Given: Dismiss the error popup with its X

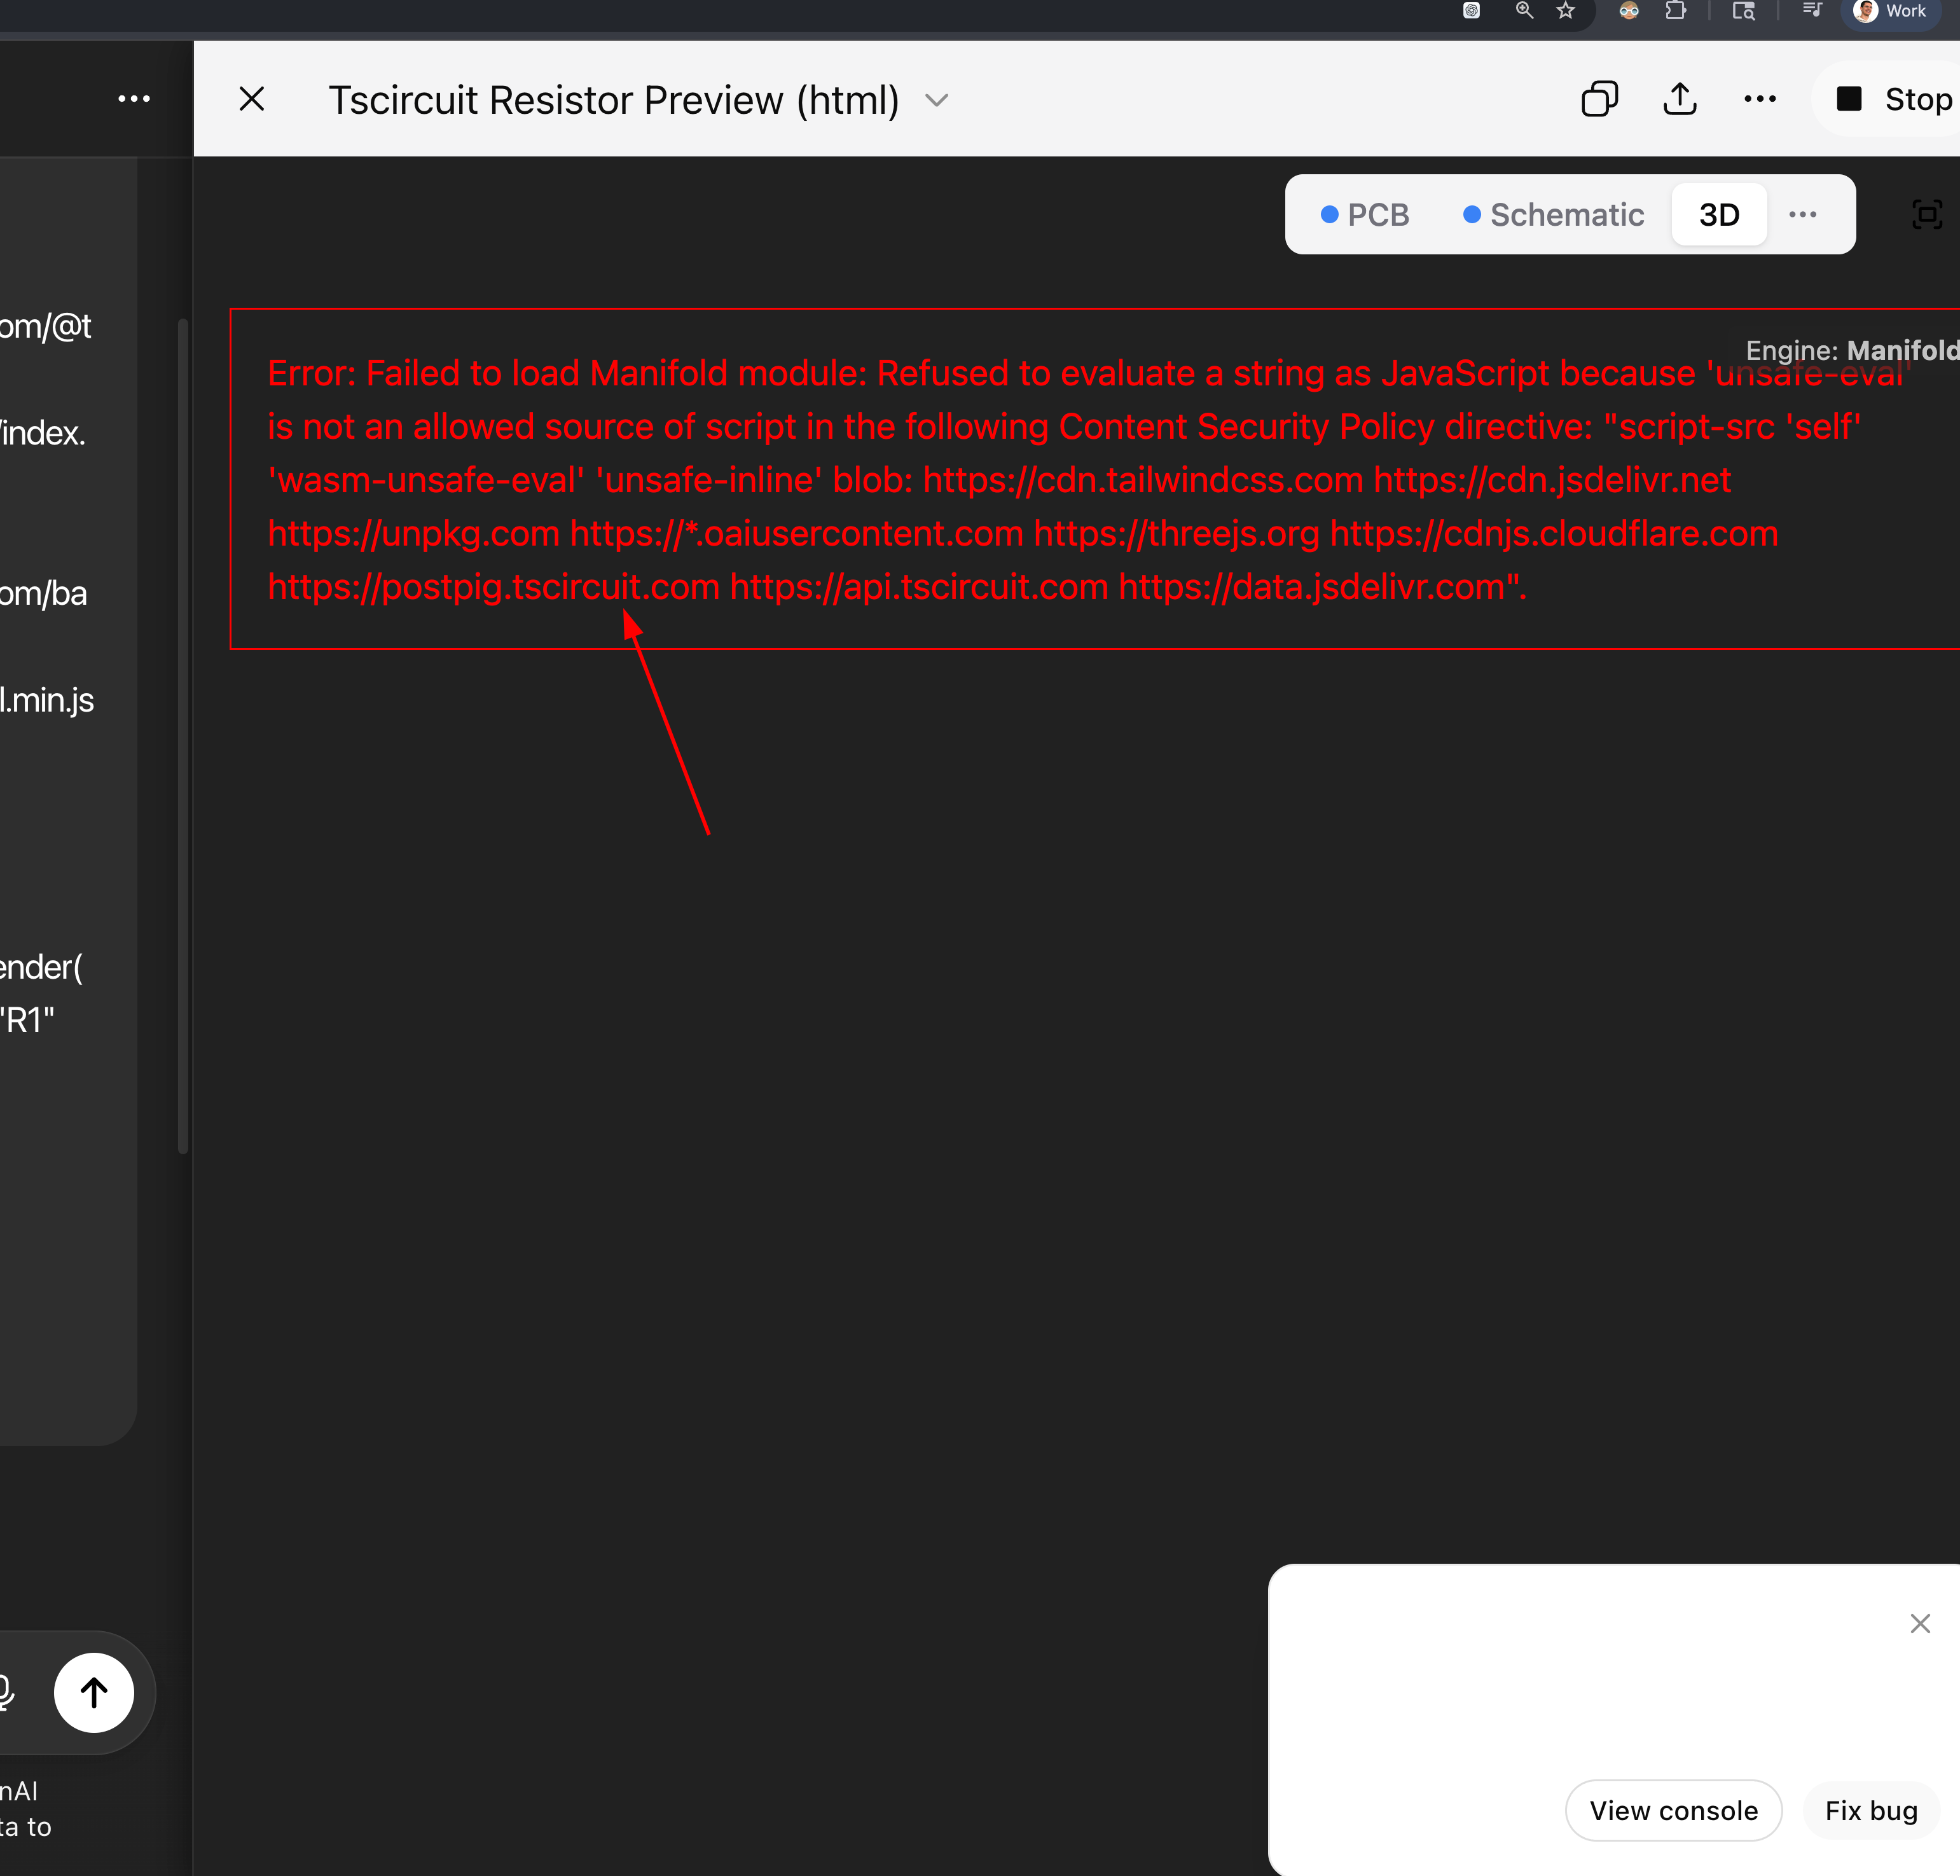Looking at the screenshot, I should pyautogui.click(x=1920, y=1624).
